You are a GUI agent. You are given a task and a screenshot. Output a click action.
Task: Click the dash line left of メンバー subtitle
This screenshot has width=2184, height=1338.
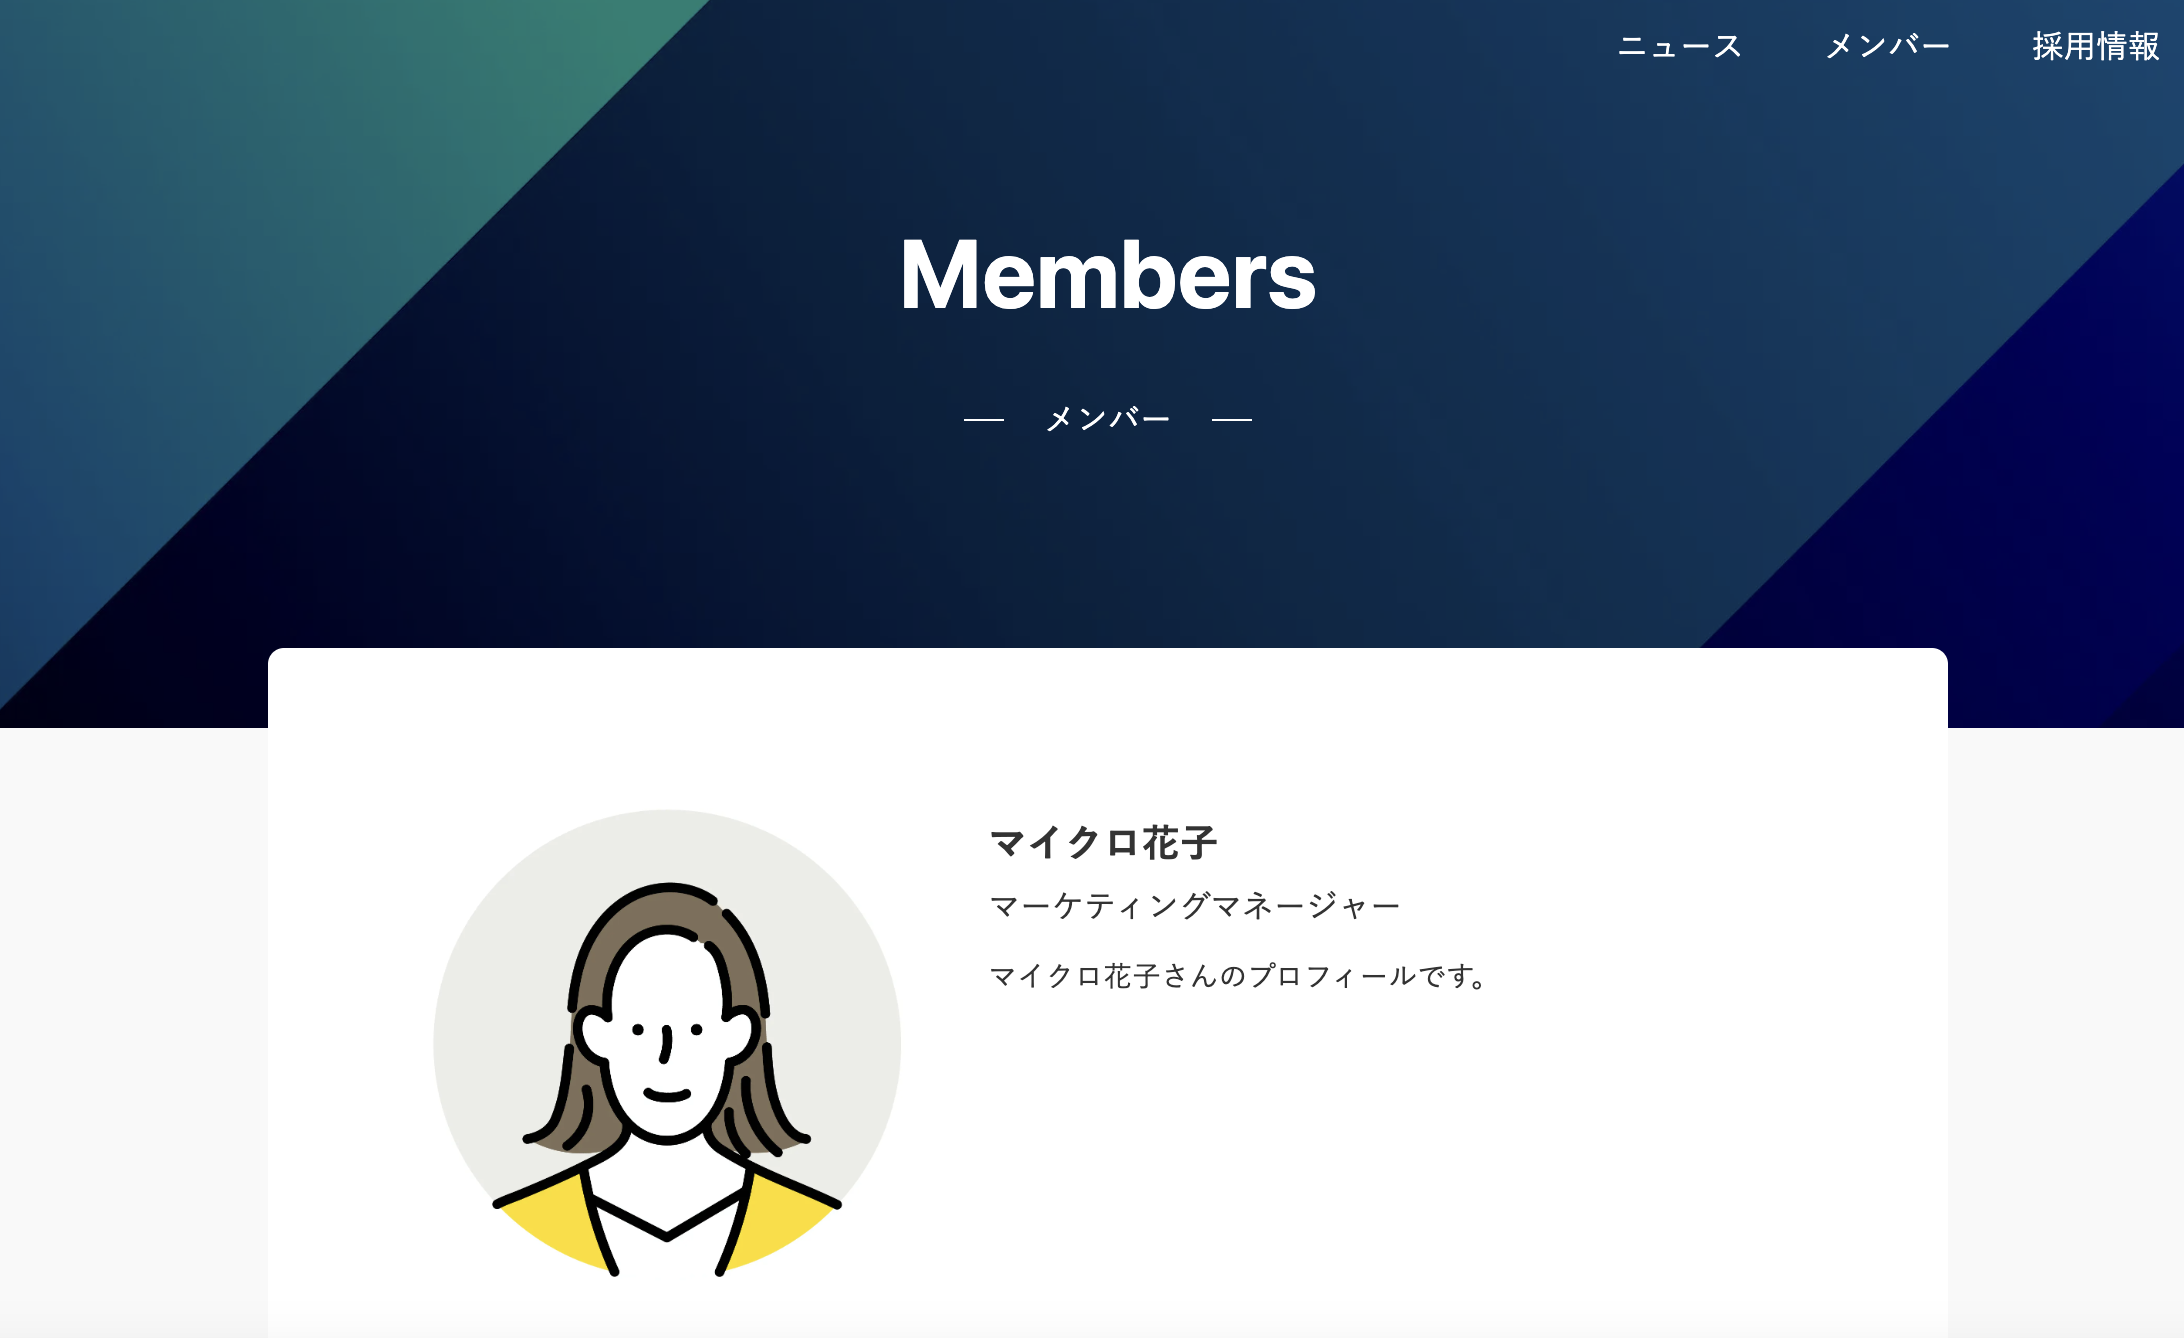[984, 420]
